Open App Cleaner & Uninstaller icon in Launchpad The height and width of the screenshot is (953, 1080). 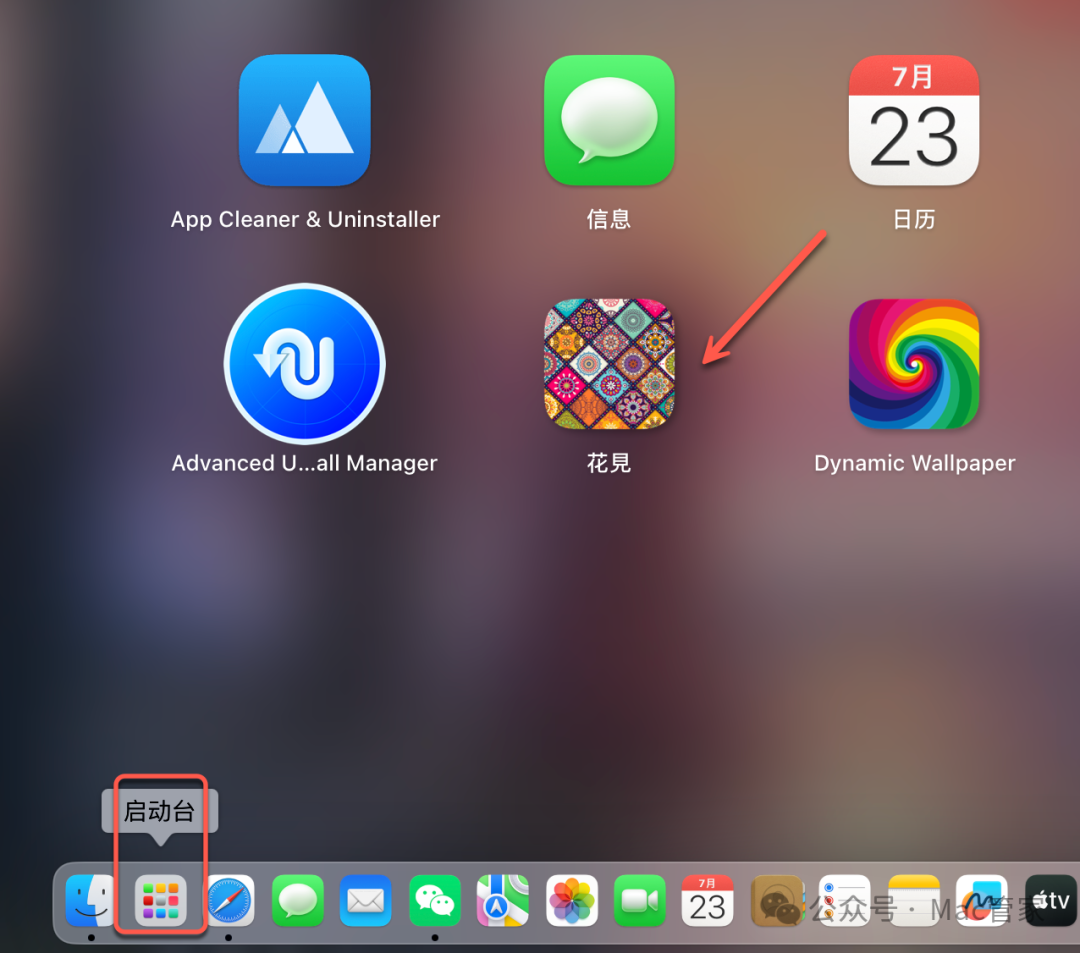click(304, 120)
